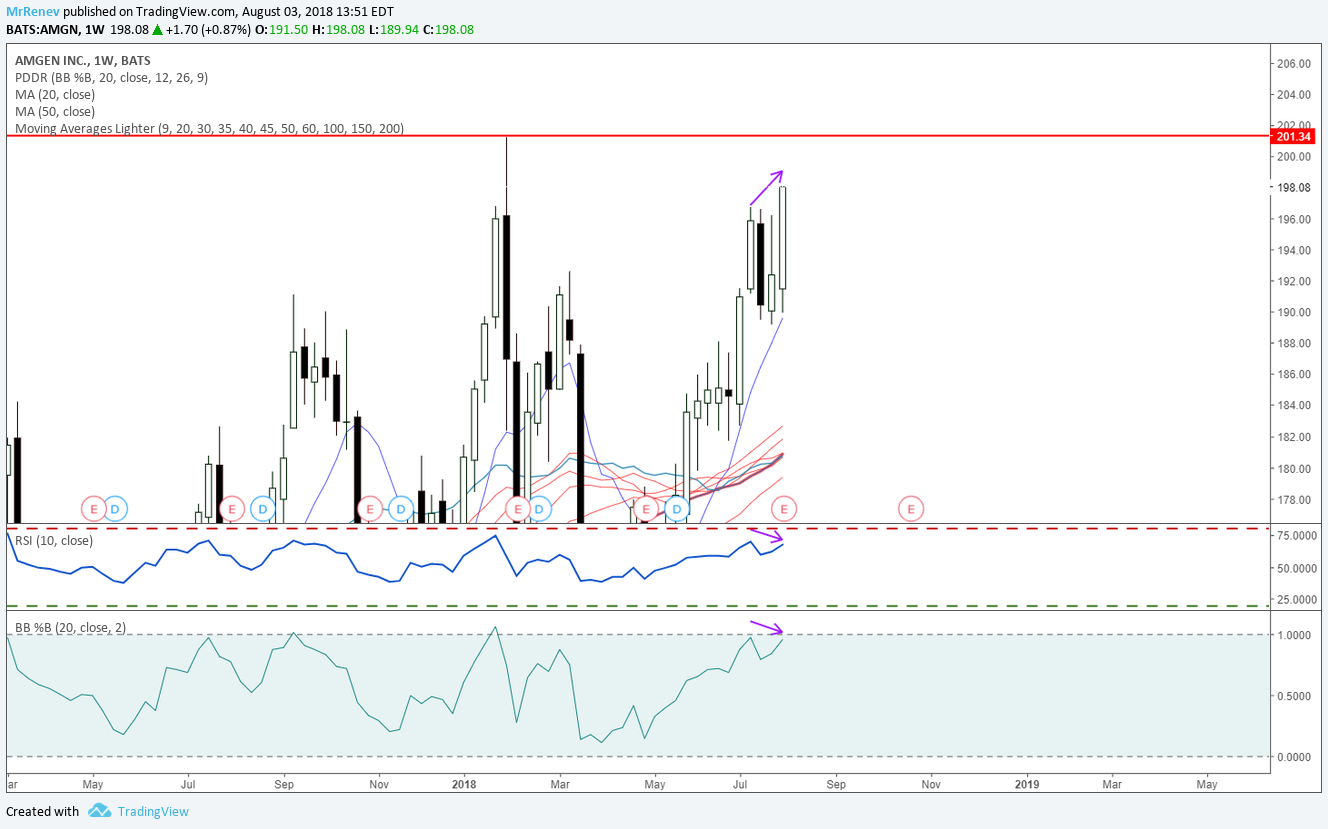The height and width of the screenshot is (829, 1328).
Task: Select the leftmost dividend D marker
Action: click(115, 509)
